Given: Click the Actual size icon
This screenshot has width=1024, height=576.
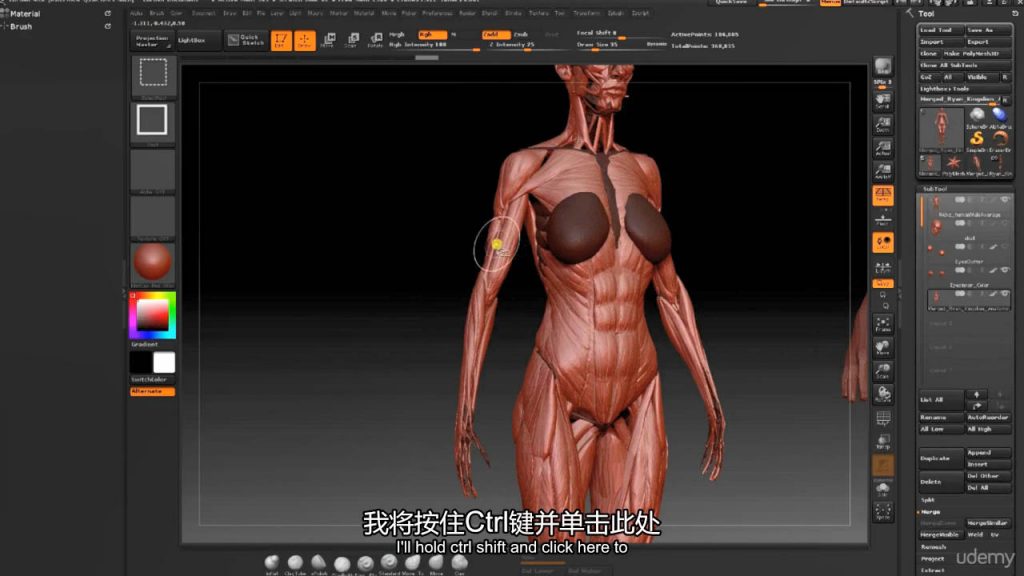Looking at the screenshot, I should (x=883, y=148).
